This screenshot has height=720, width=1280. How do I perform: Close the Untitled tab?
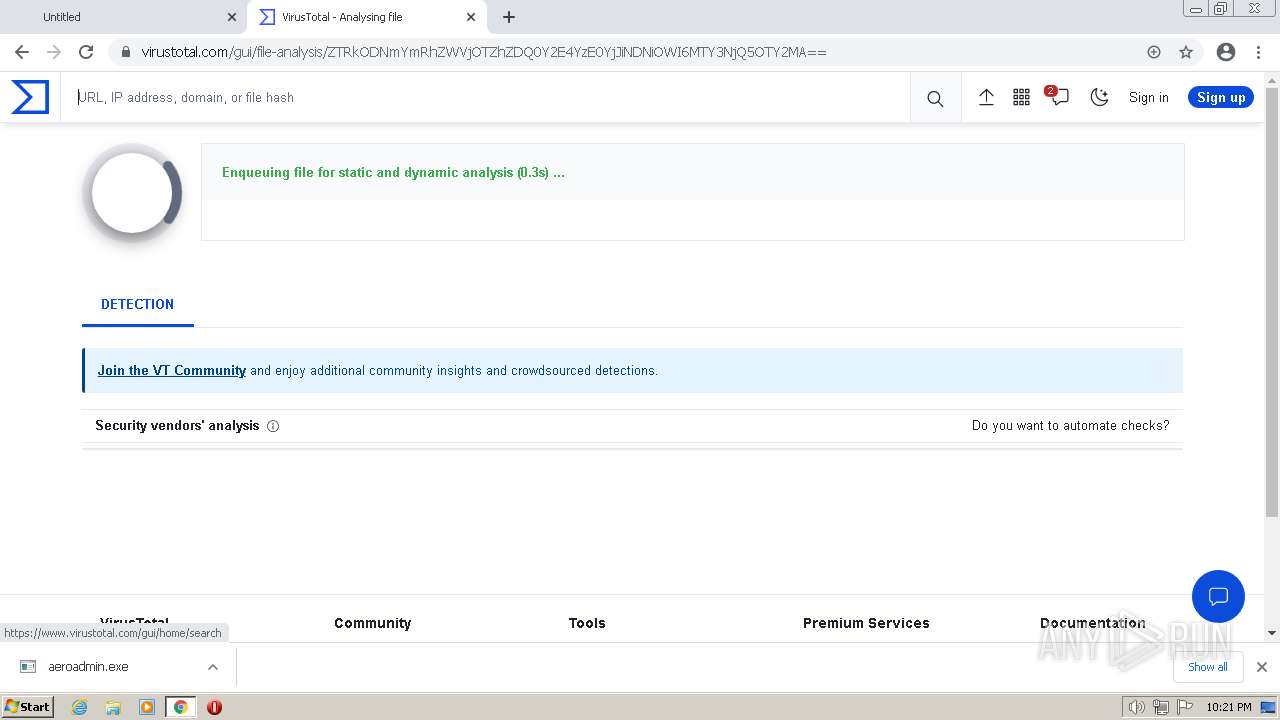[232, 17]
